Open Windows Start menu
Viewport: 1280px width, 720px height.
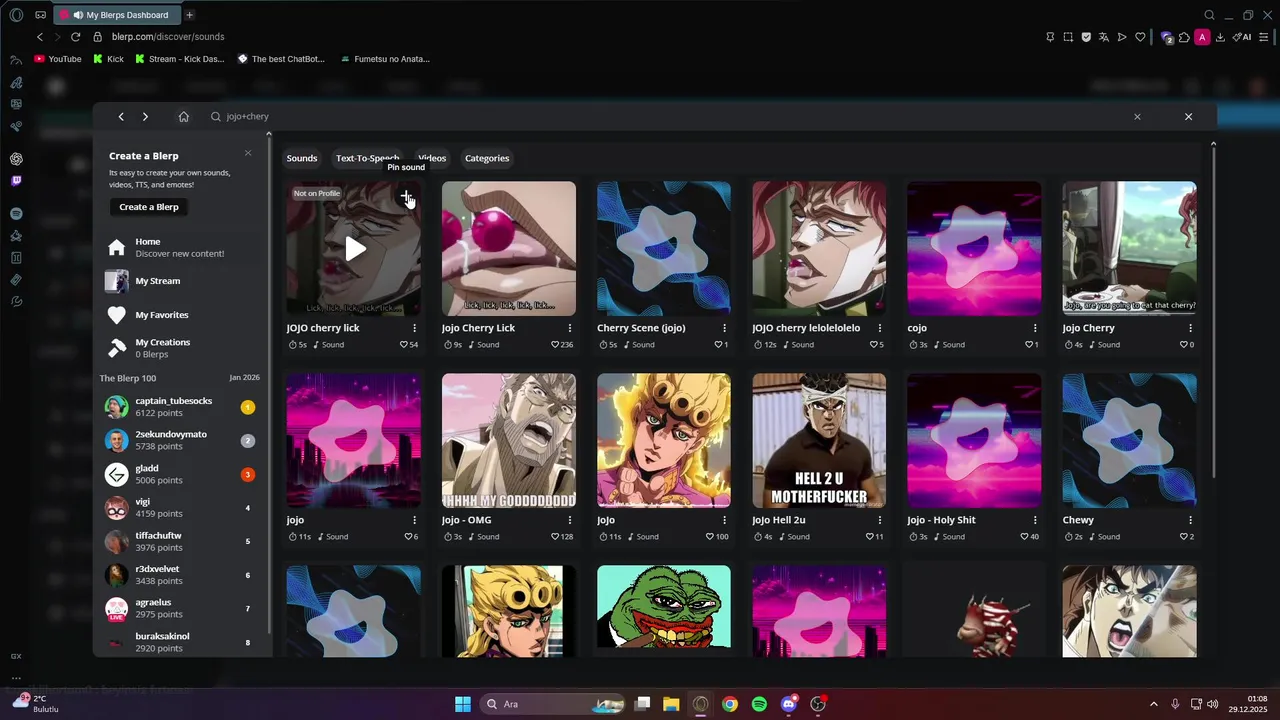pyautogui.click(x=463, y=704)
